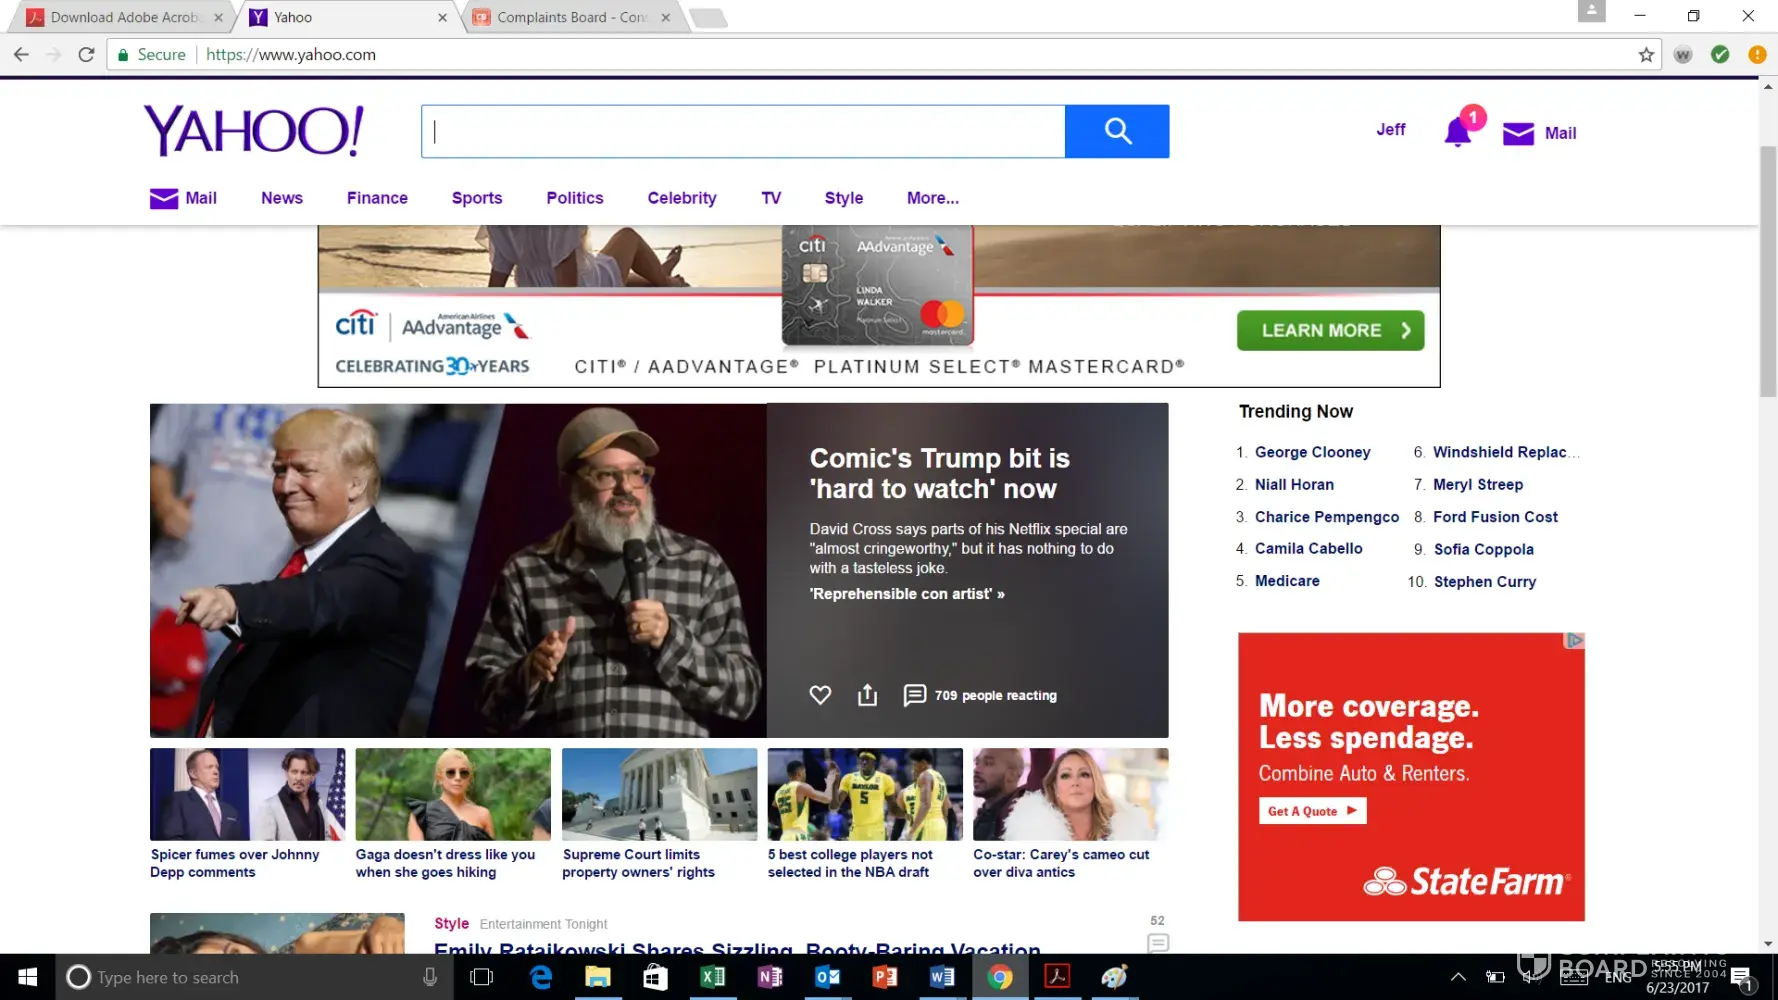Show hidden system tray icons chevron
Viewport: 1778px width, 1000px height.
pyautogui.click(x=1458, y=977)
